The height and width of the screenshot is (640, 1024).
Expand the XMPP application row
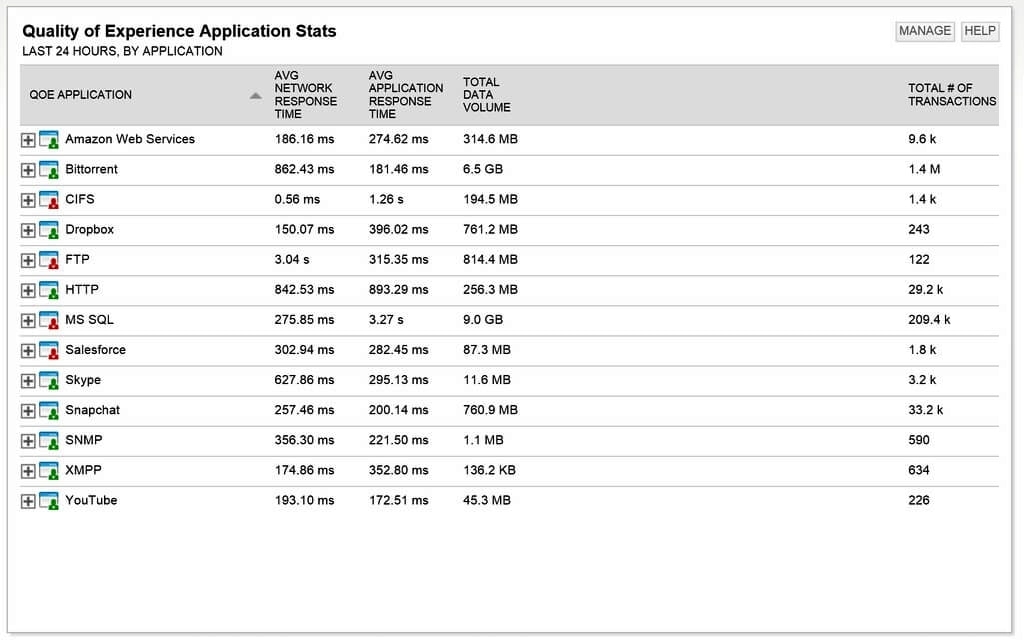(28, 471)
